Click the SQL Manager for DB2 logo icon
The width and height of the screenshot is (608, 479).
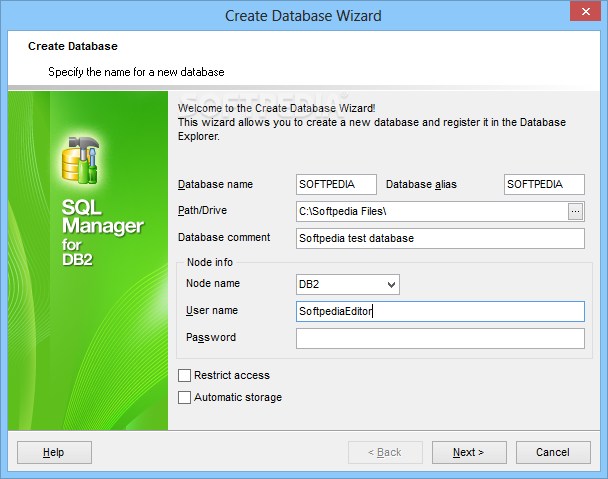[x=81, y=160]
